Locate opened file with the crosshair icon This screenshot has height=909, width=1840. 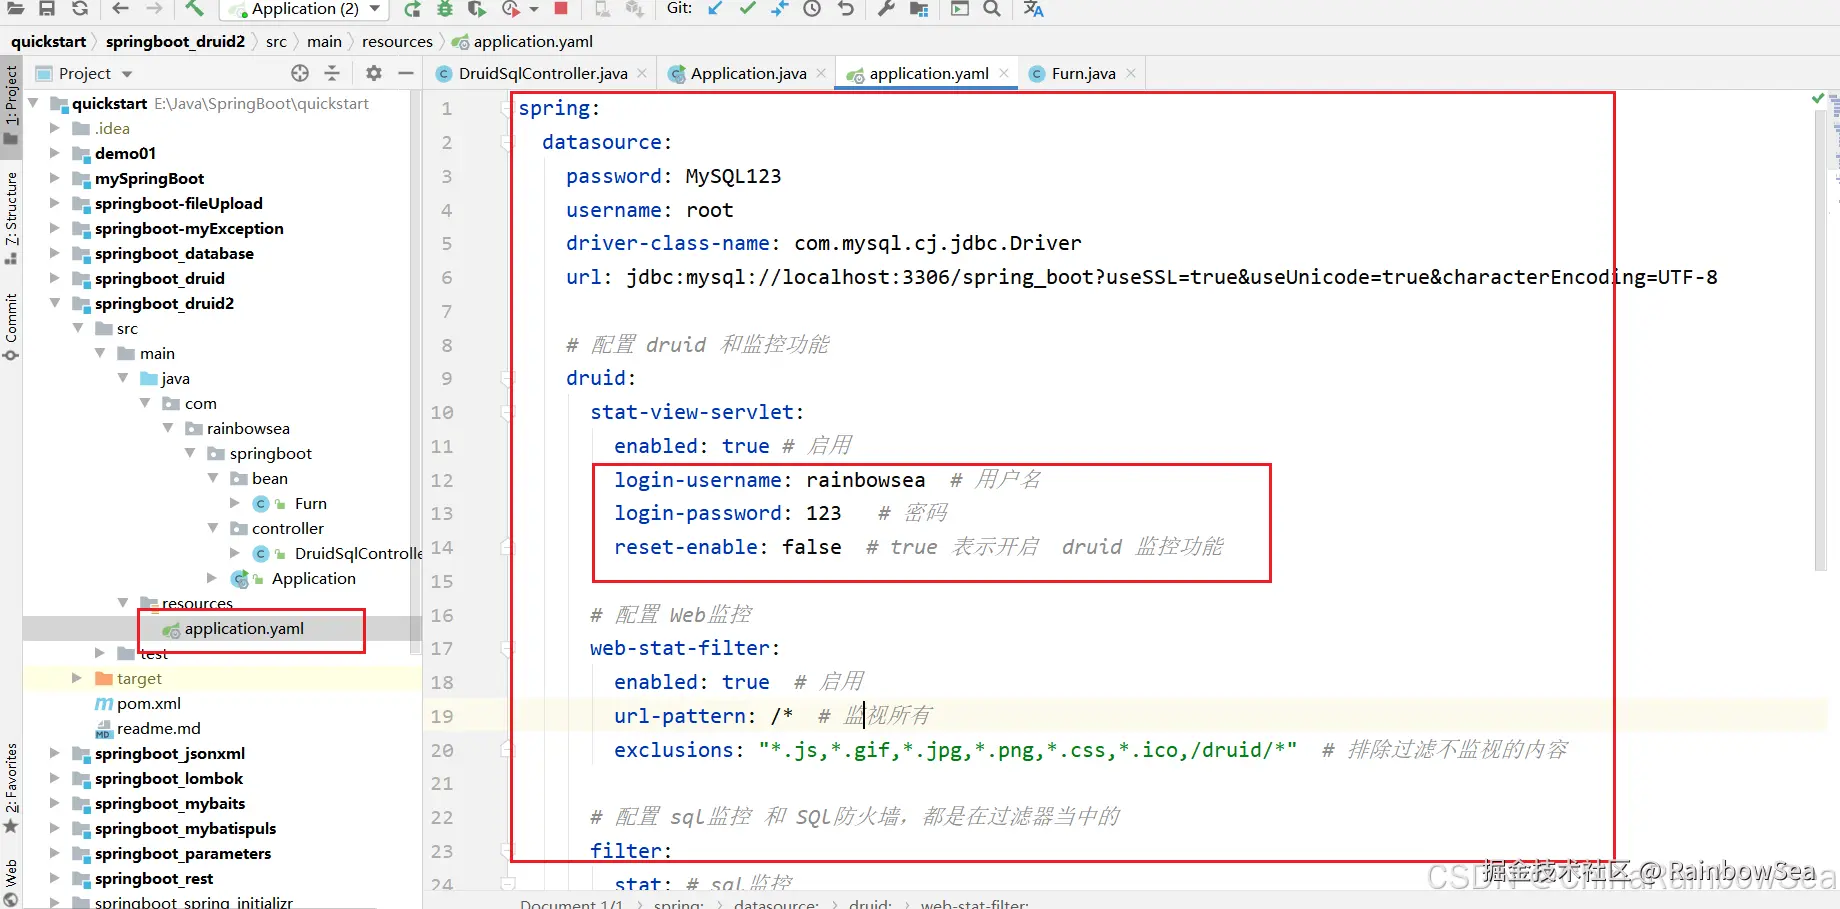click(300, 73)
